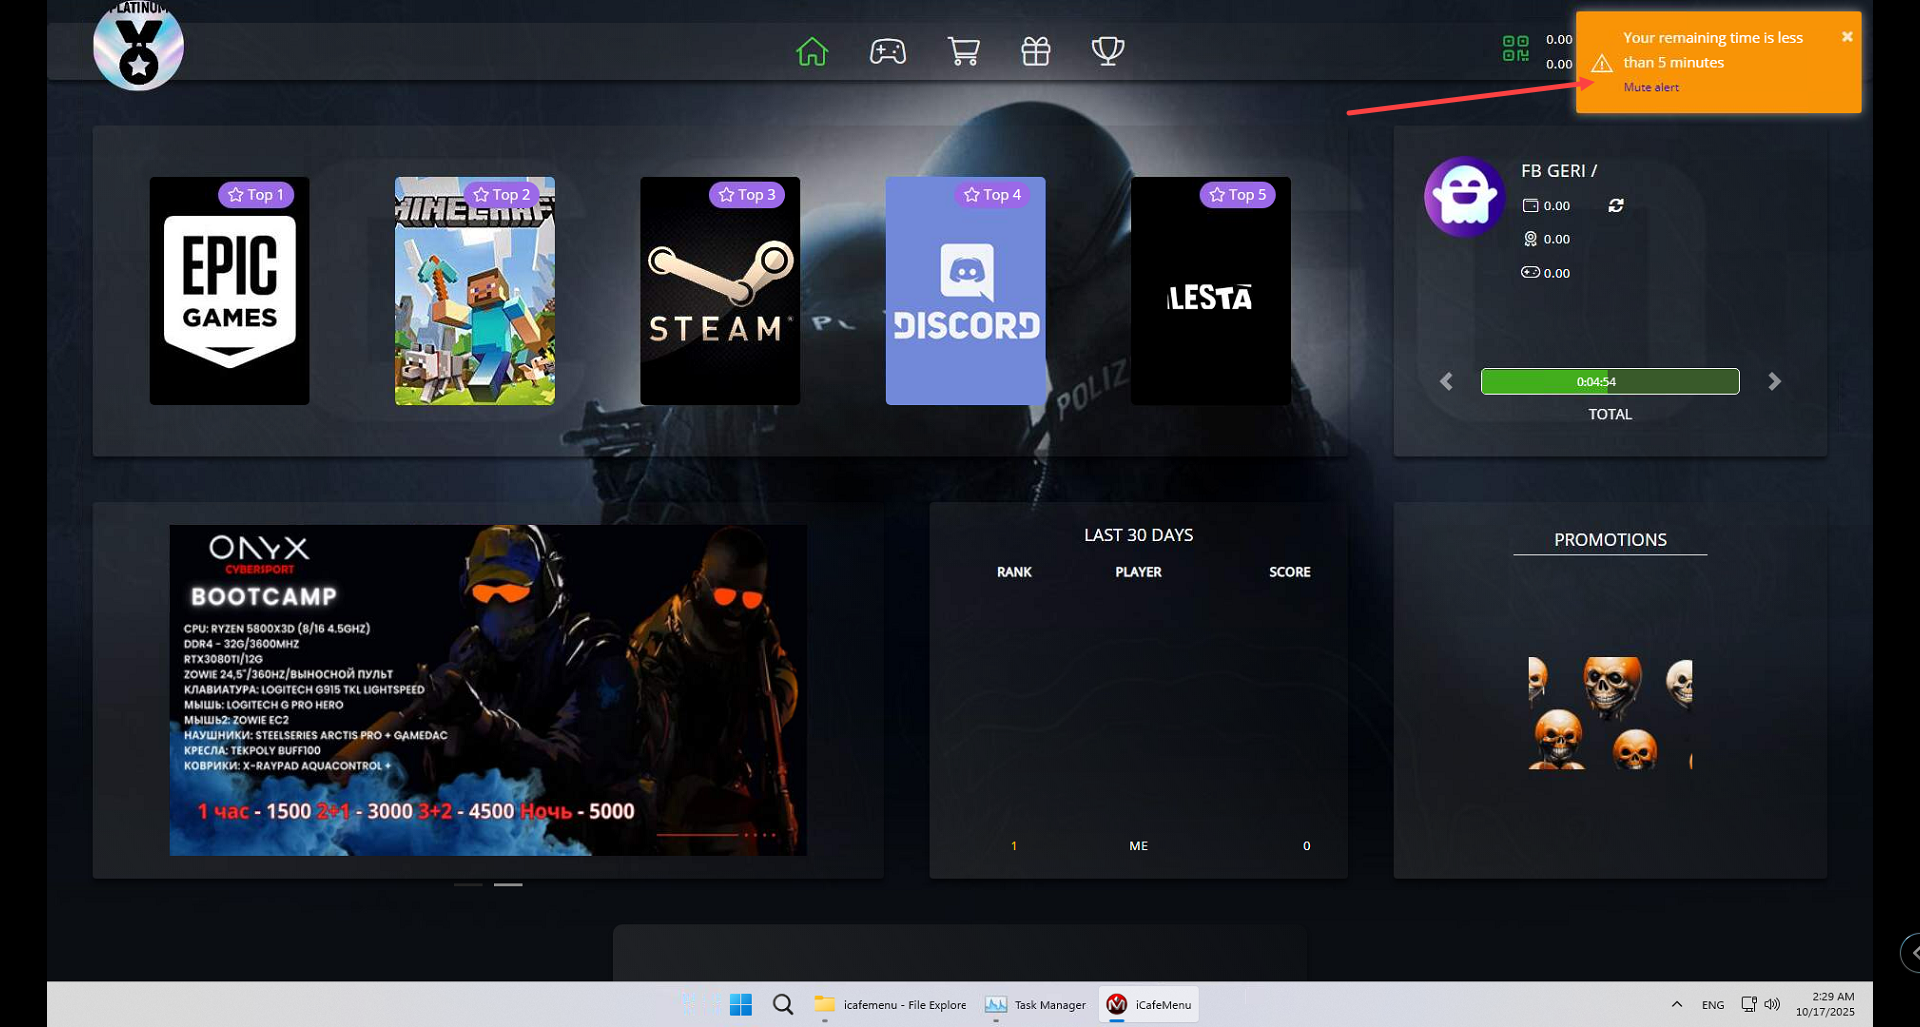Expand the Windows system tray hidden icons
The image size is (1920, 1027).
pos(1677,1004)
